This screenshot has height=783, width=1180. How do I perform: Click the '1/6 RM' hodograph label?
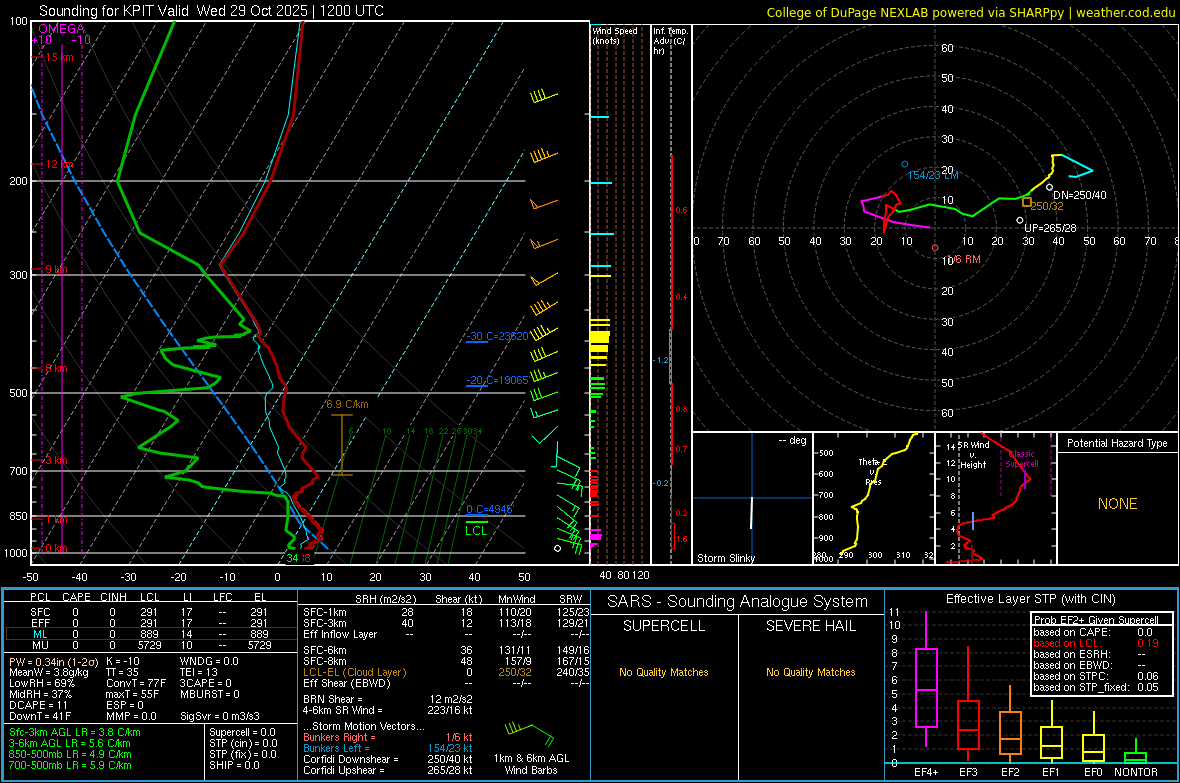coord(962,260)
